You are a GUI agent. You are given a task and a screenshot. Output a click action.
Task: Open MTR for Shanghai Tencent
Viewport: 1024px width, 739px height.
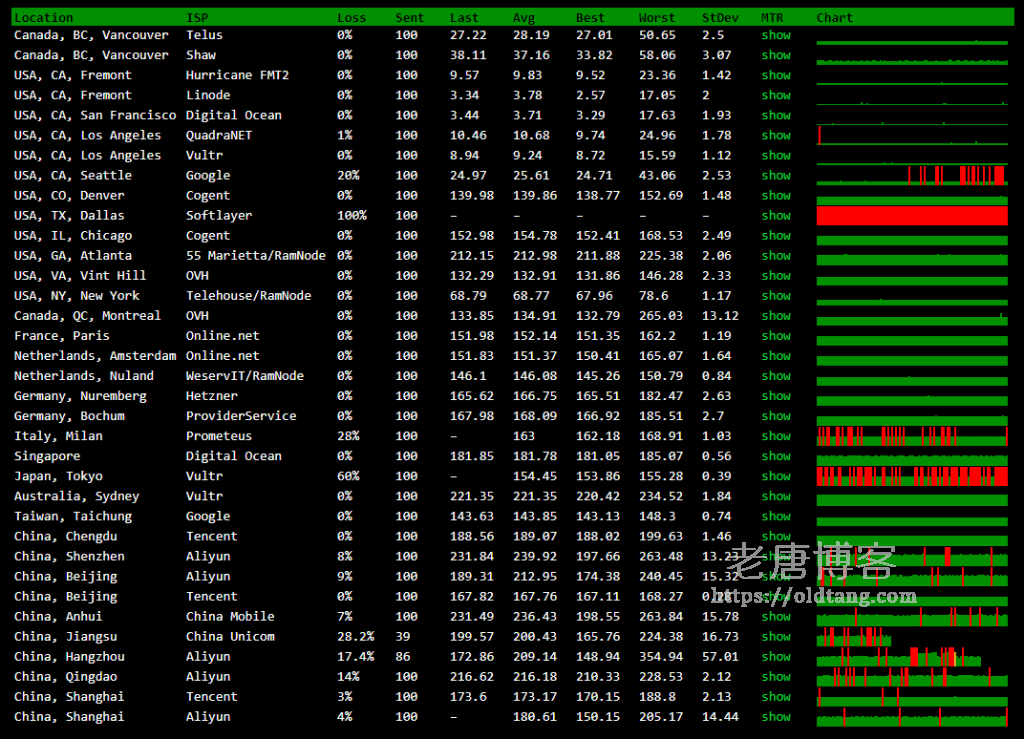pyautogui.click(x=776, y=697)
